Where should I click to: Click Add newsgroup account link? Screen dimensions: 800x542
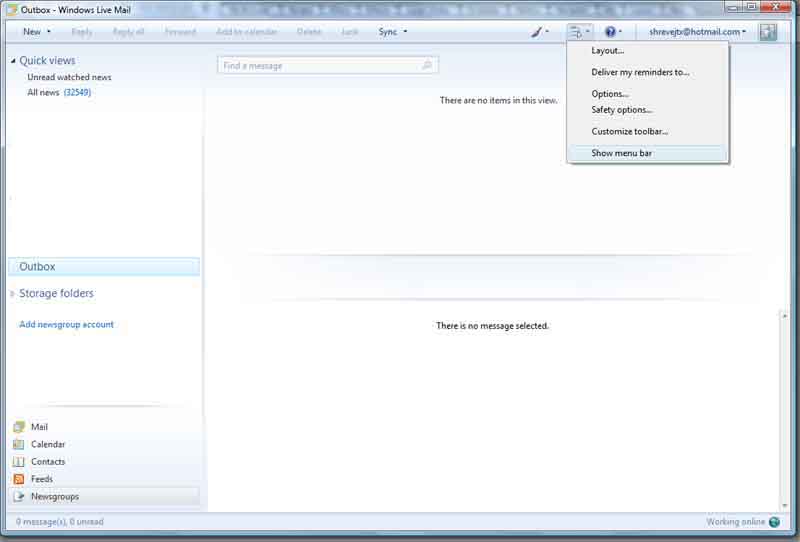click(x=66, y=325)
